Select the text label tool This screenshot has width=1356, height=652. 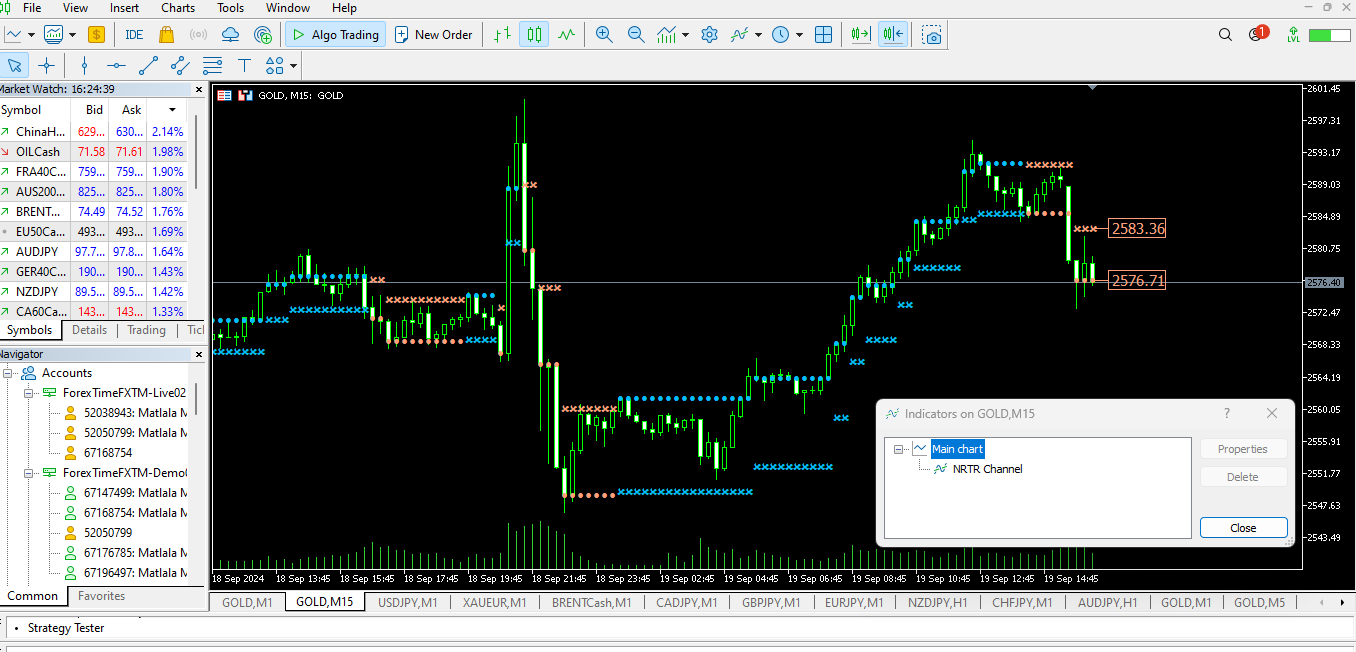coord(244,66)
